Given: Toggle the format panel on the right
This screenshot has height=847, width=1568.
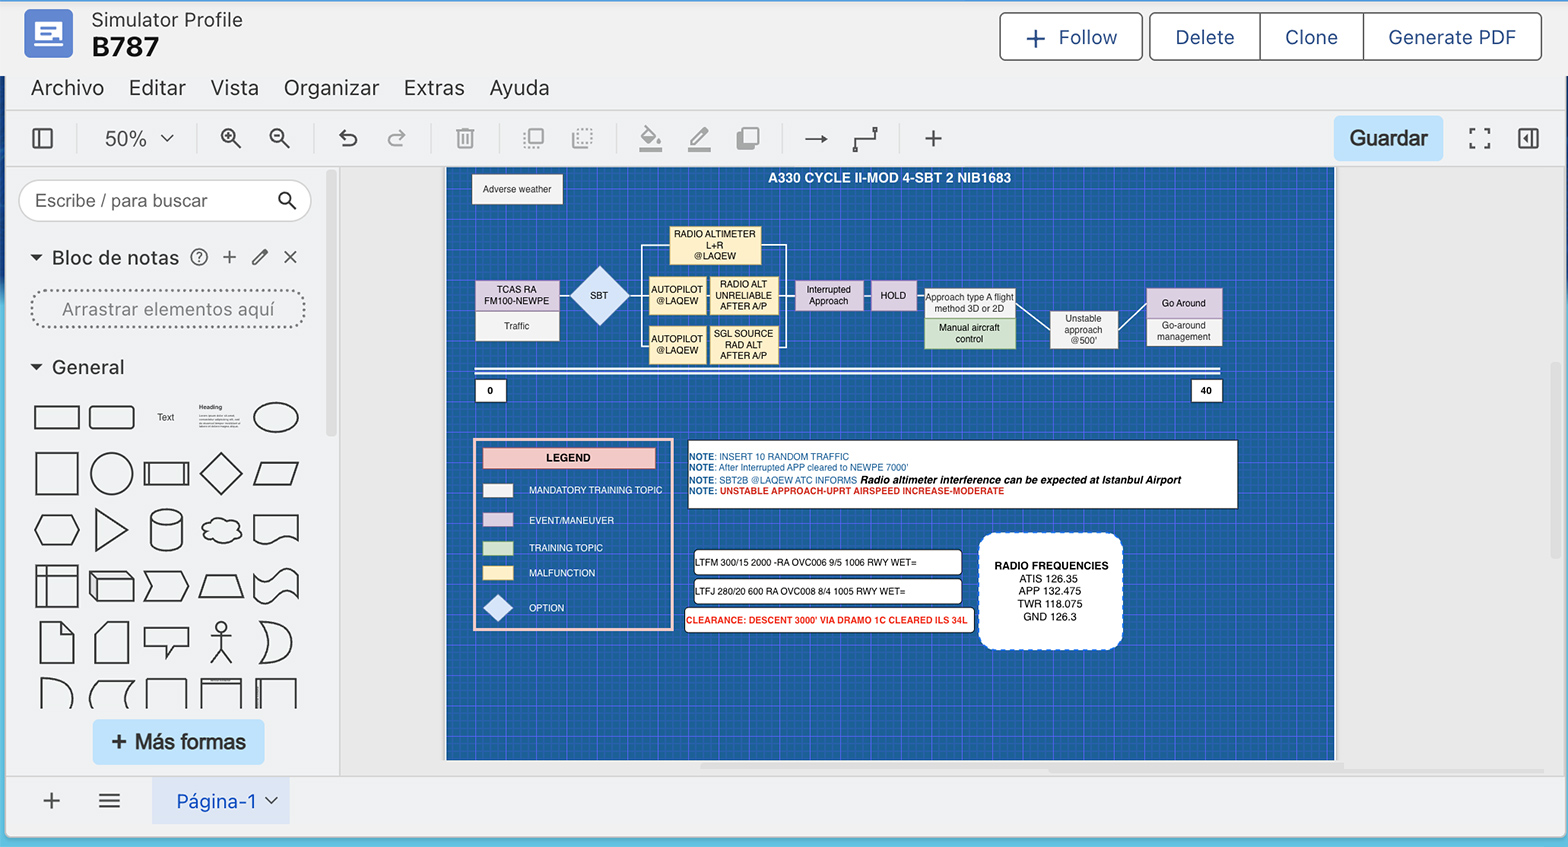Looking at the screenshot, I should click(1528, 139).
